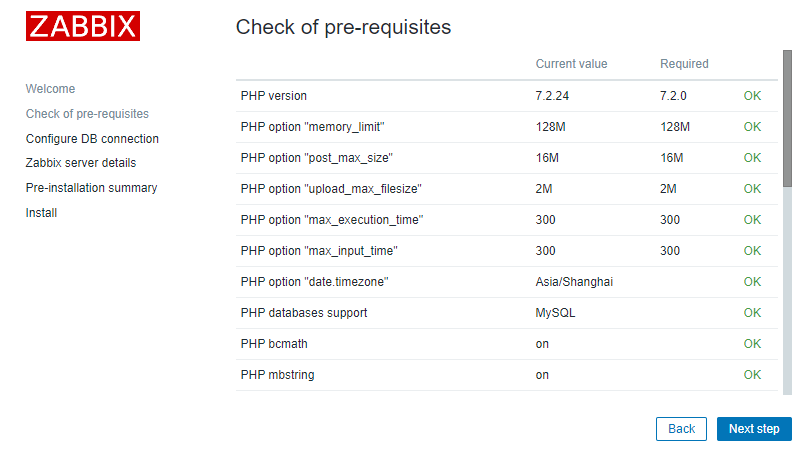Click OK status for PHP mbstring

point(752,375)
